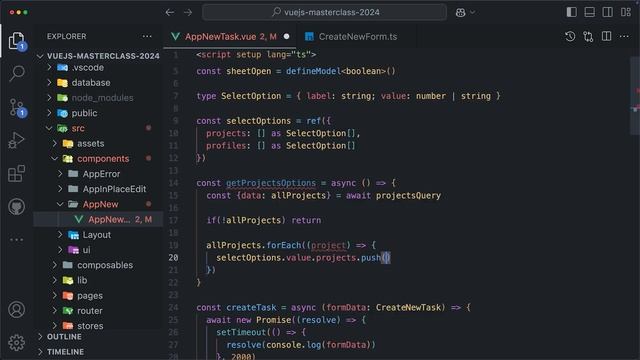Expand the assets folder
The image size is (640, 360).
pyautogui.click(x=98, y=144)
